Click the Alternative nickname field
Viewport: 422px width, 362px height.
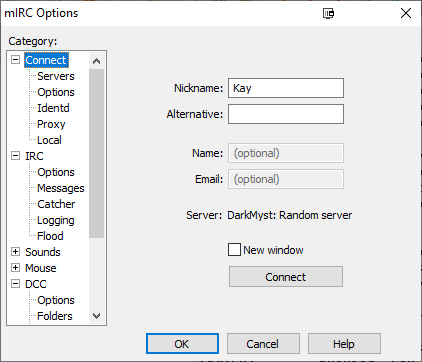(286, 114)
